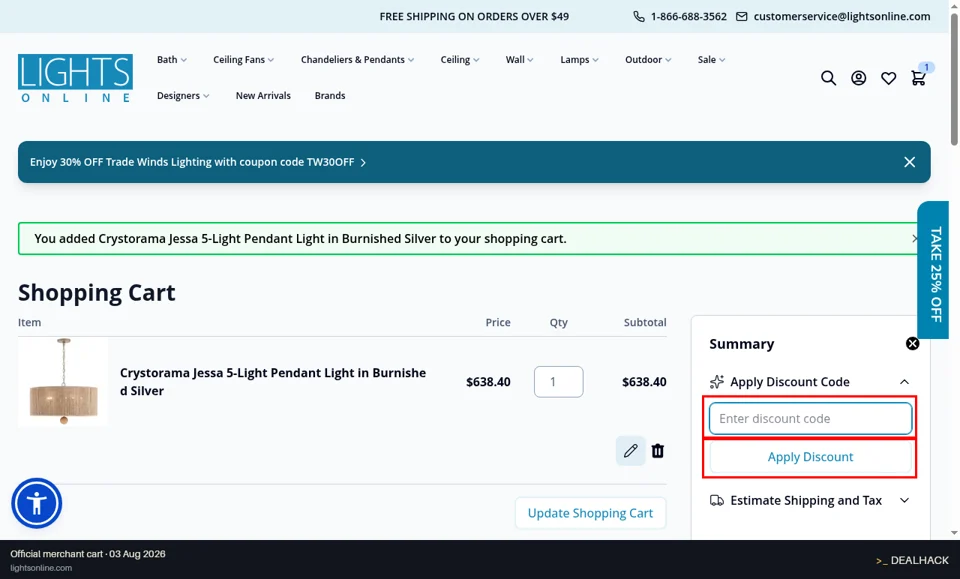Viewport: 960px width, 579px height.
Task: Click the Shopping Cart heading
Action: pyautogui.click(x=97, y=293)
